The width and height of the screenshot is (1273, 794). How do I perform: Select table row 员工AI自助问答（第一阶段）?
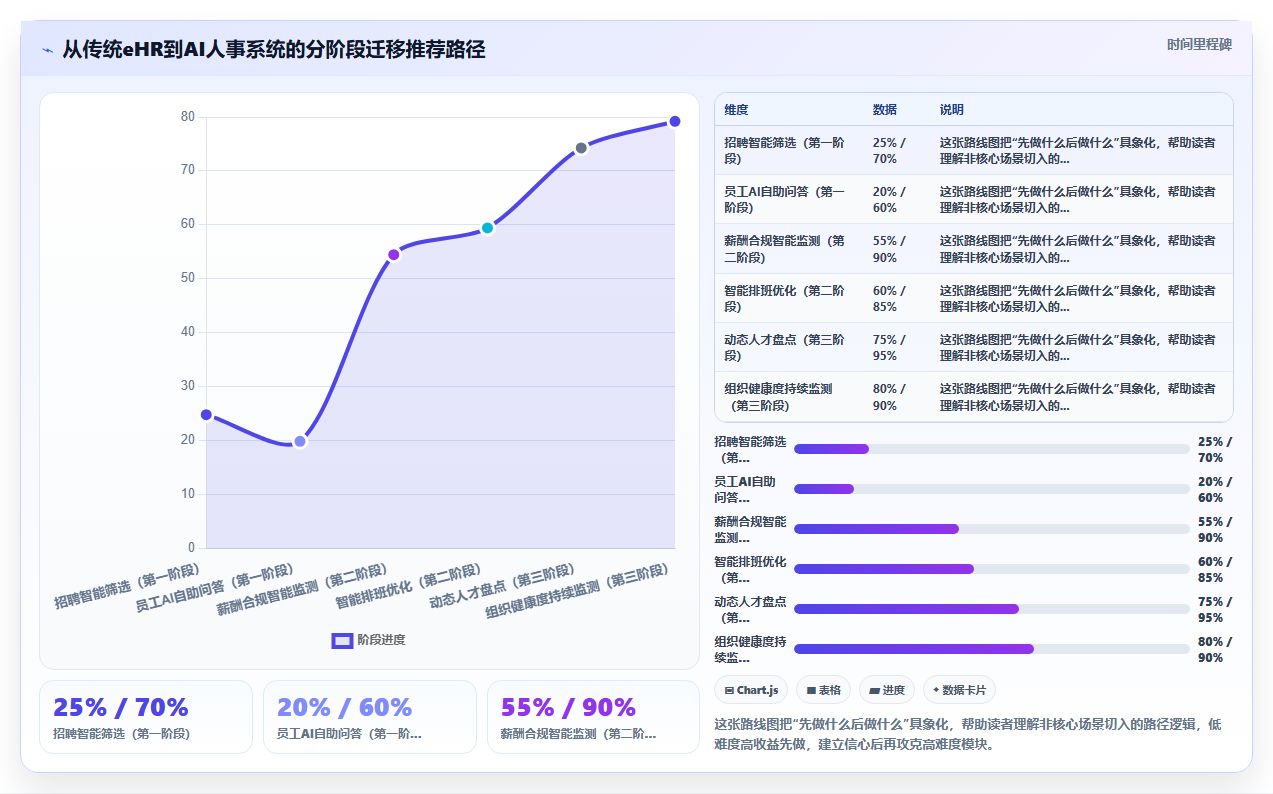pyautogui.click(x=974, y=199)
